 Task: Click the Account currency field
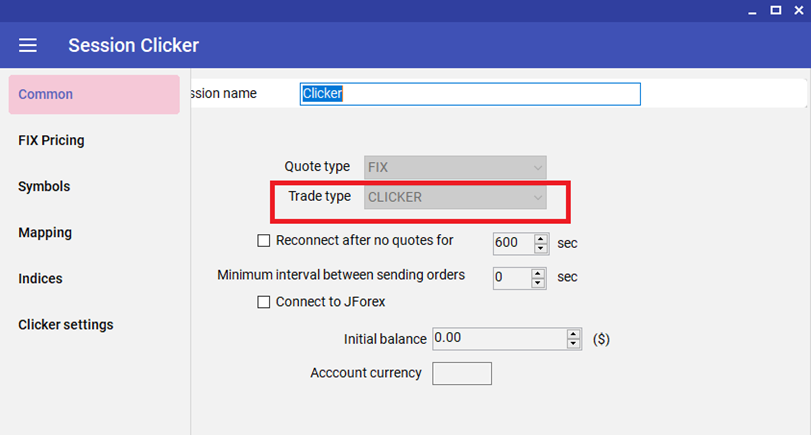coord(461,374)
